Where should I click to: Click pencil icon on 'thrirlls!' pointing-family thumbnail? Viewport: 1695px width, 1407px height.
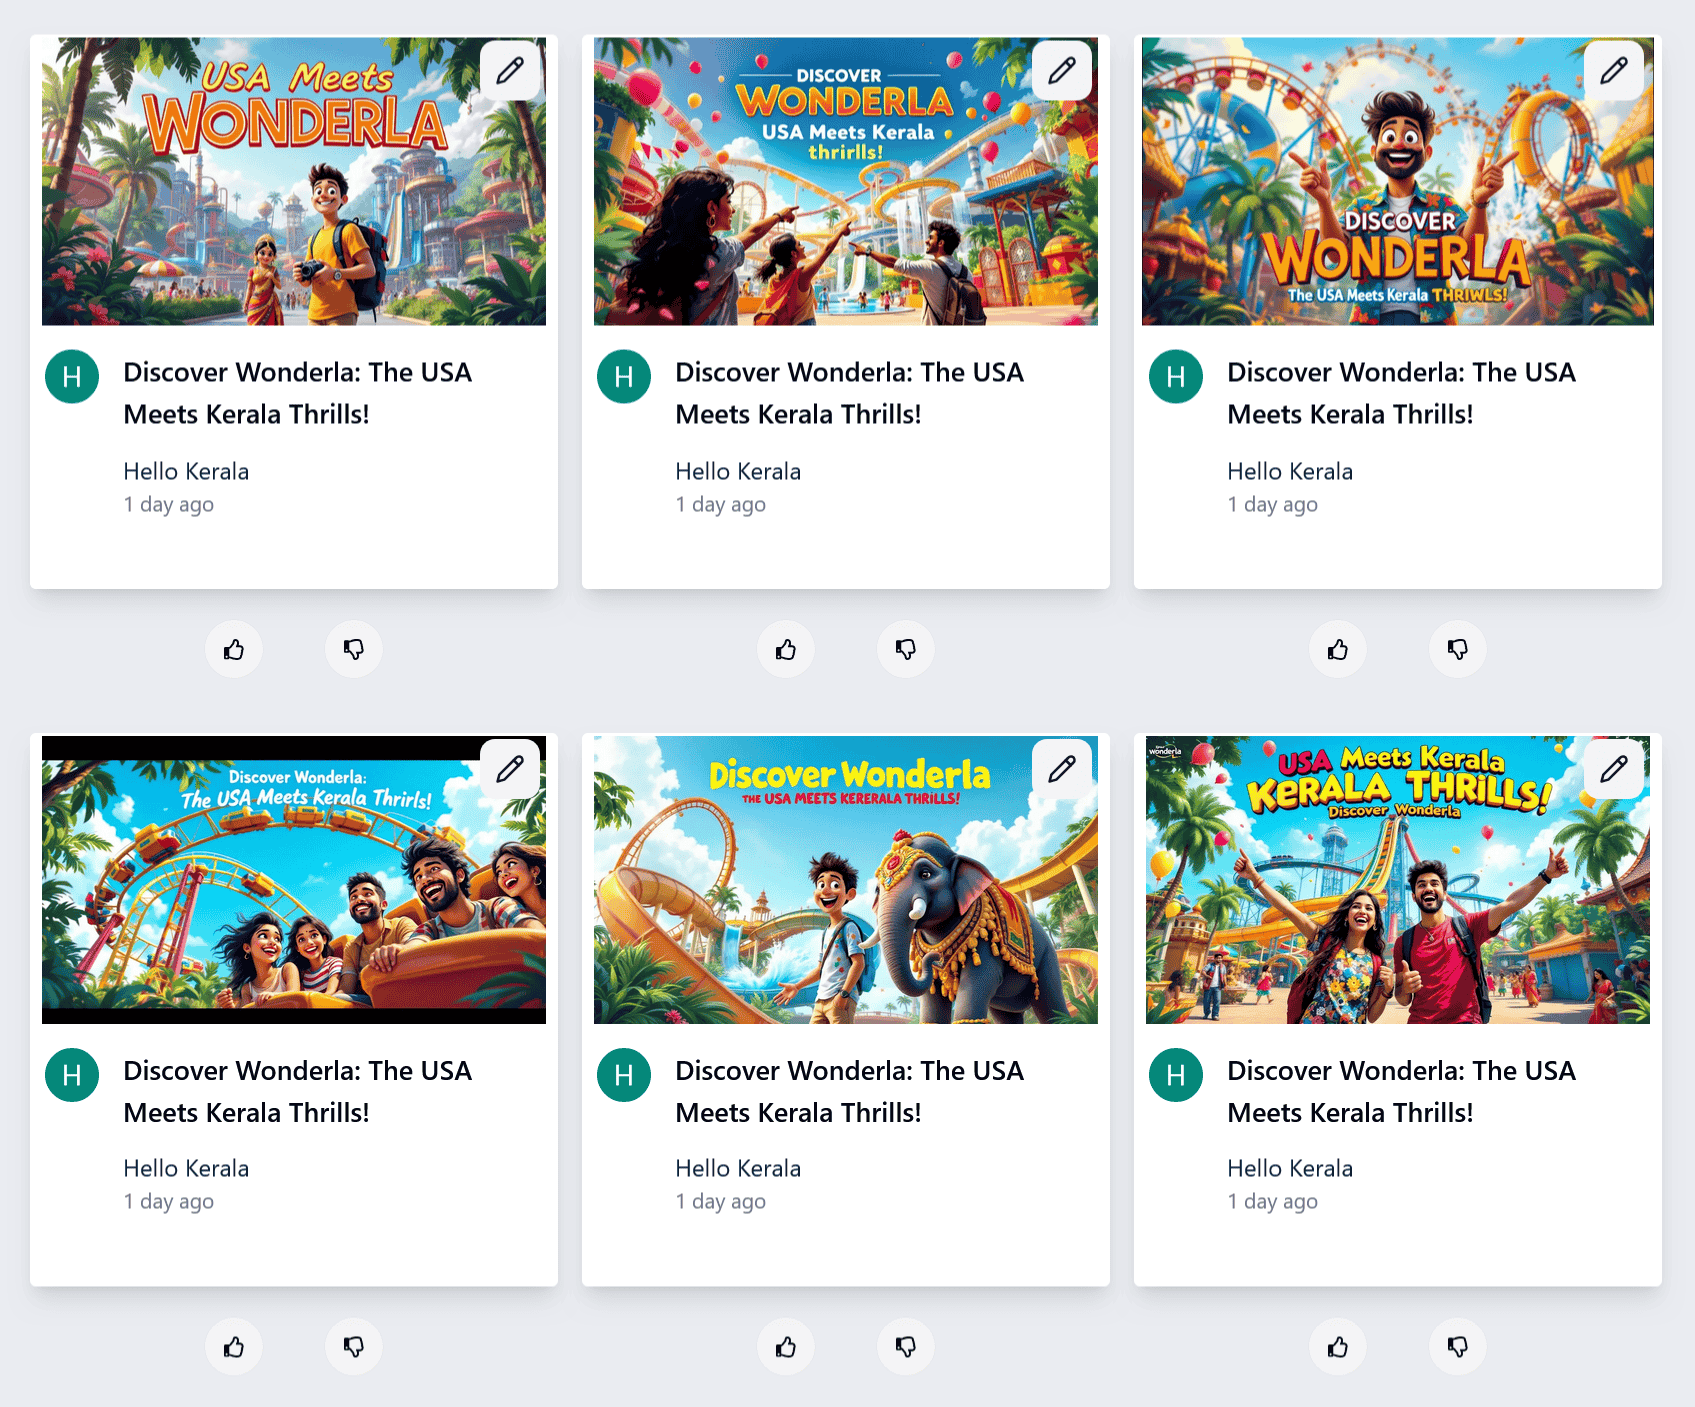1062,70
